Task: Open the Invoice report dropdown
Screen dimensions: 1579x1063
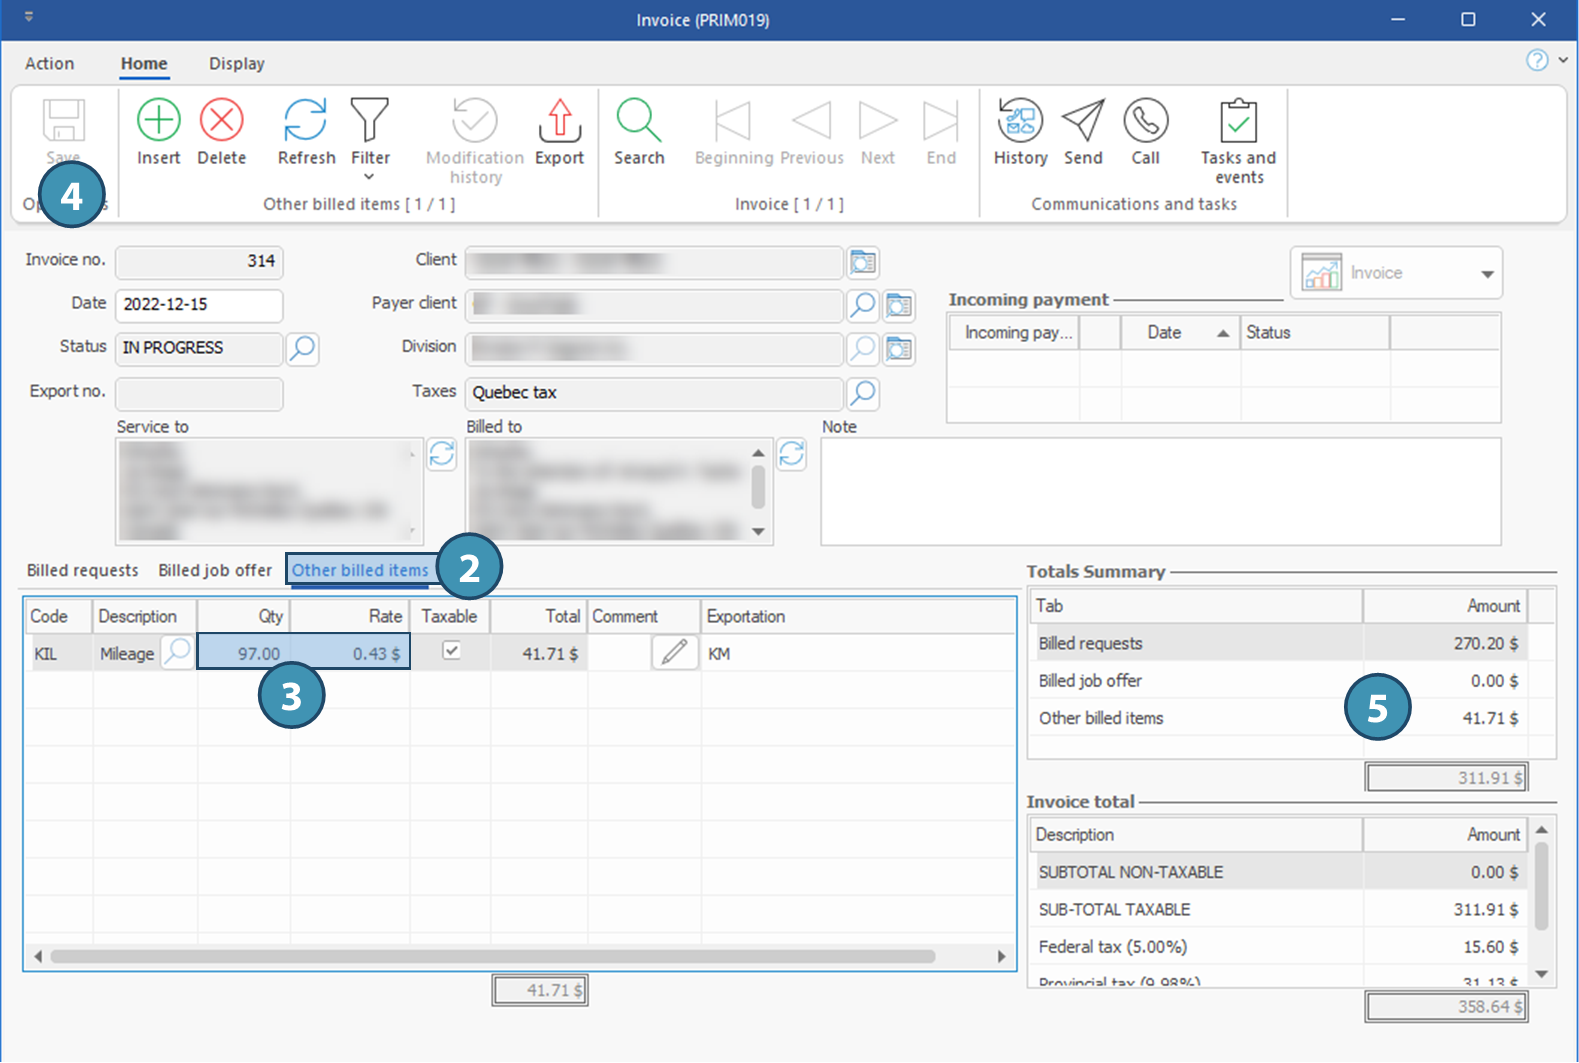Action: point(1487,274)
